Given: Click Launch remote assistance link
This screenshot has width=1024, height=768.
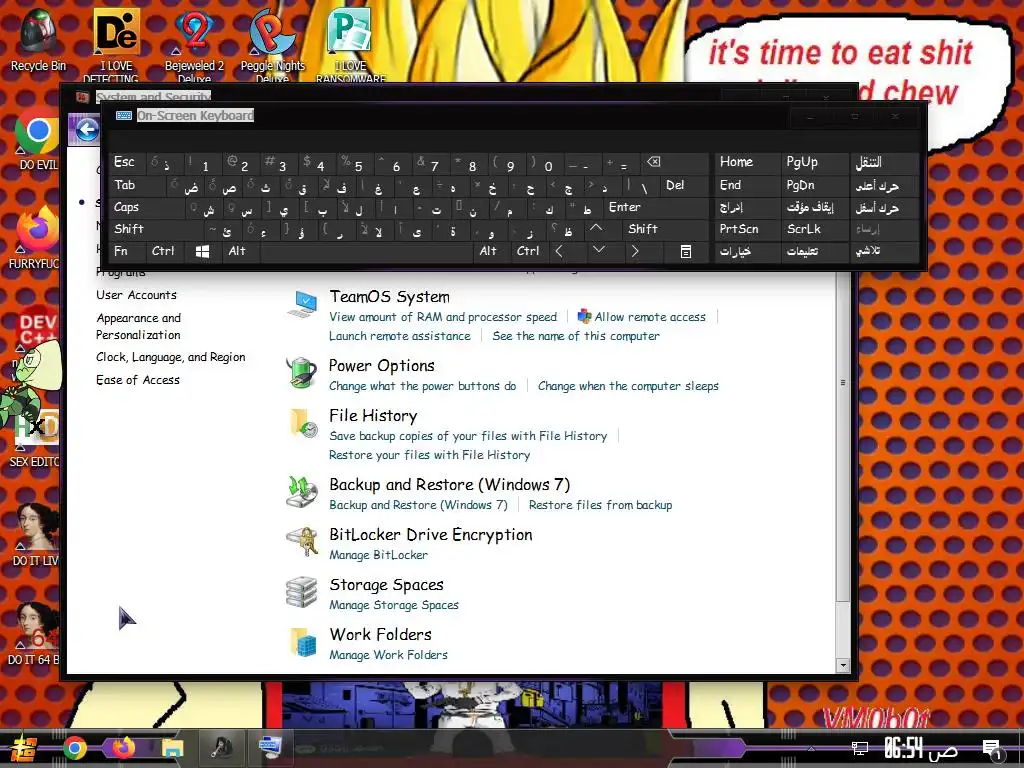Looking at the screenshot, I should [400, 336].
